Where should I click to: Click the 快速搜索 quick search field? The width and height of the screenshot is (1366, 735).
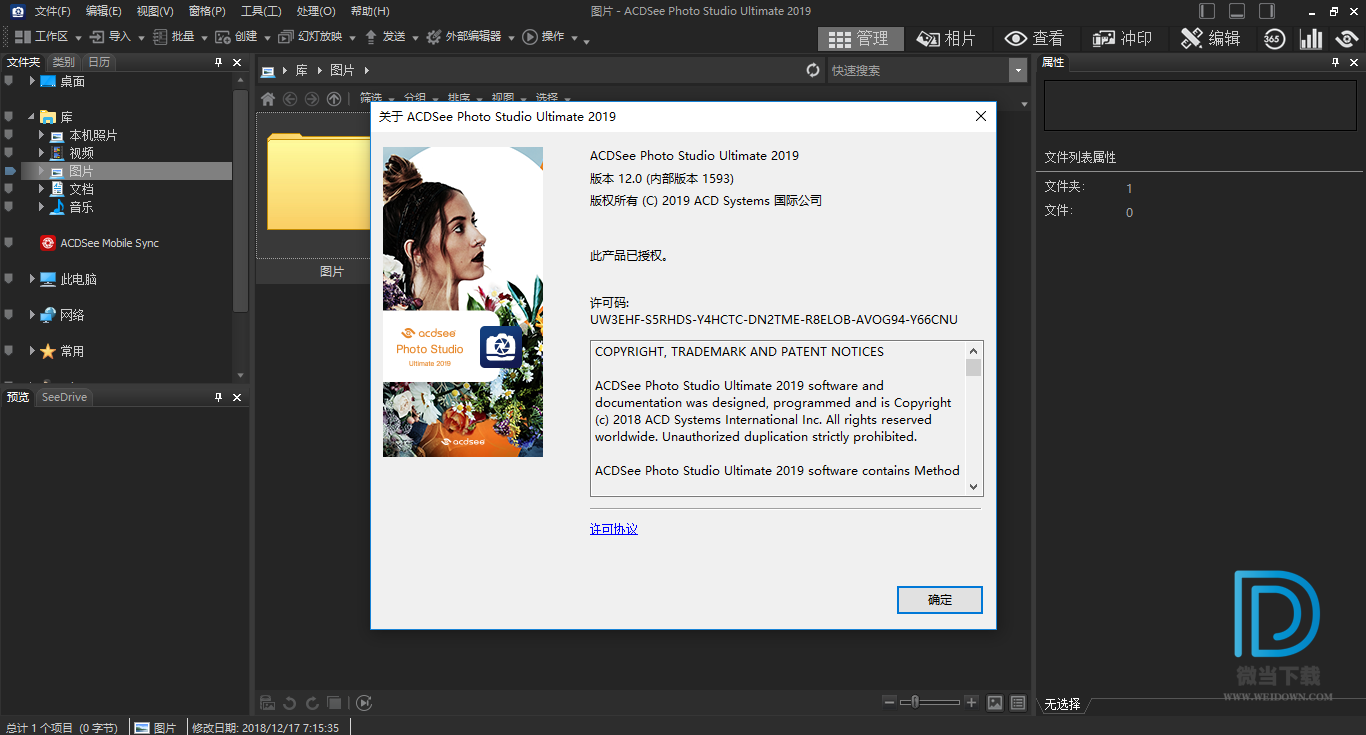point(918,70)
